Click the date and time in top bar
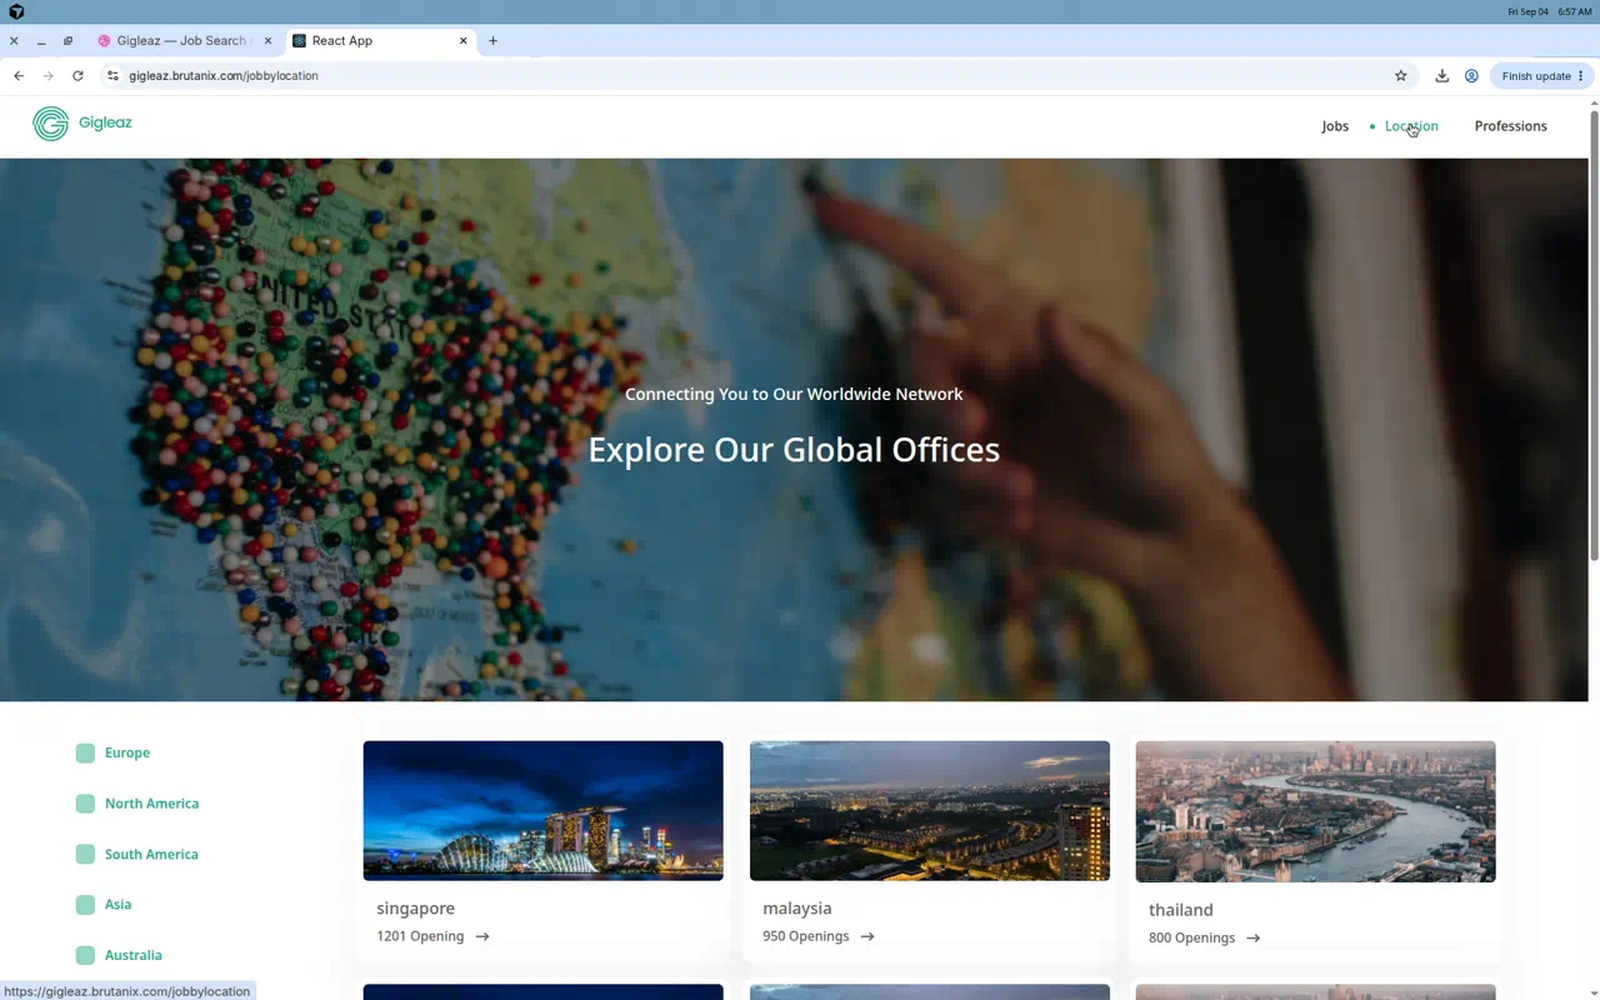Screen dimensions: 1600x1000 (1549, 12)
